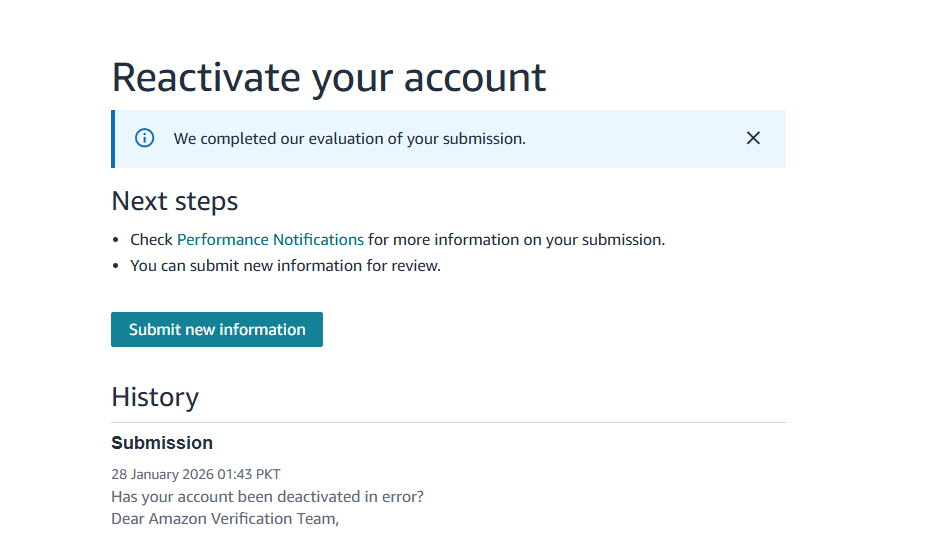Click the 'Dear Amazon Verification Team' line

click(x=225, y=518)
